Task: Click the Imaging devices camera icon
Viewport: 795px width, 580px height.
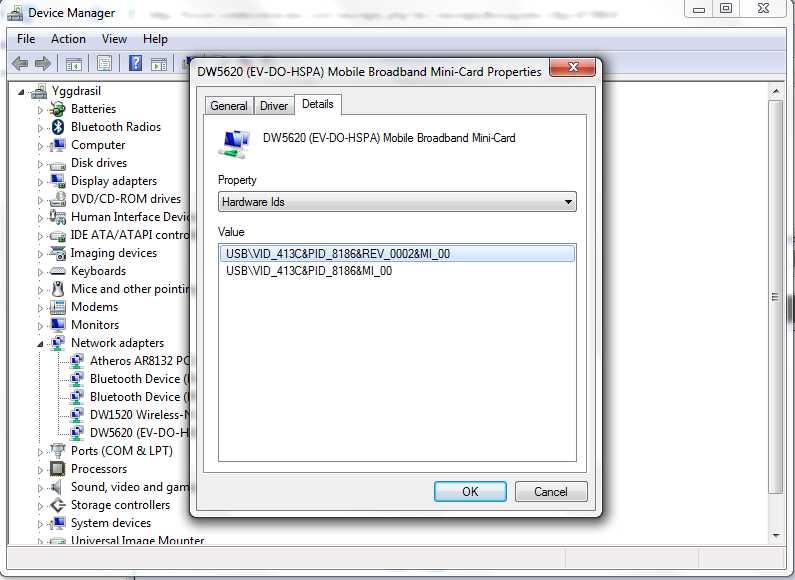Action: pos(57,253)
